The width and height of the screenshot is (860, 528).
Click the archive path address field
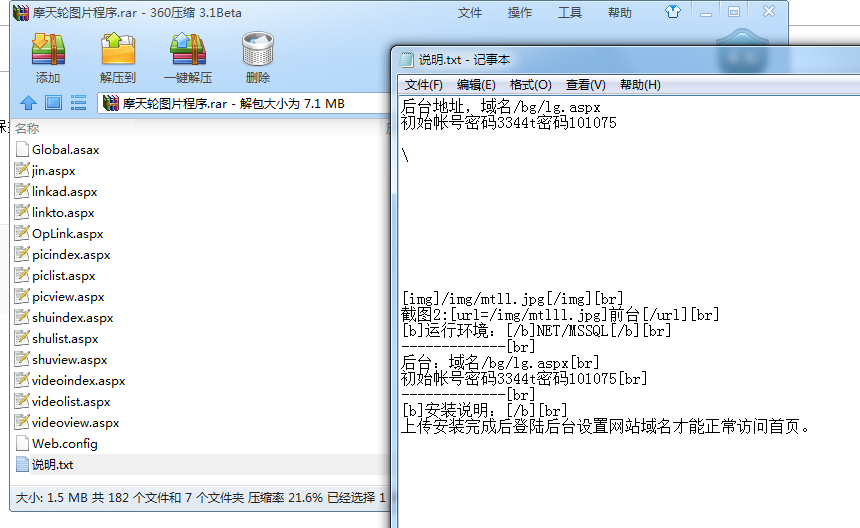click(x=244, y=103)
